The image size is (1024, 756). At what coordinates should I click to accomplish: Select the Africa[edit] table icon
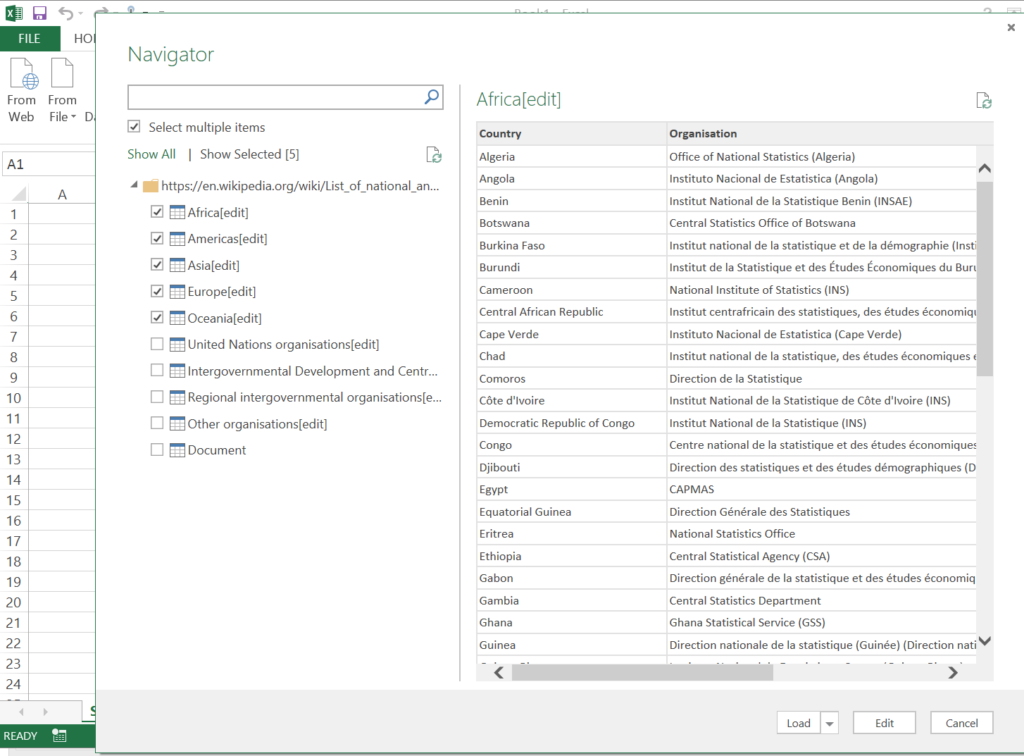point(177,212)
